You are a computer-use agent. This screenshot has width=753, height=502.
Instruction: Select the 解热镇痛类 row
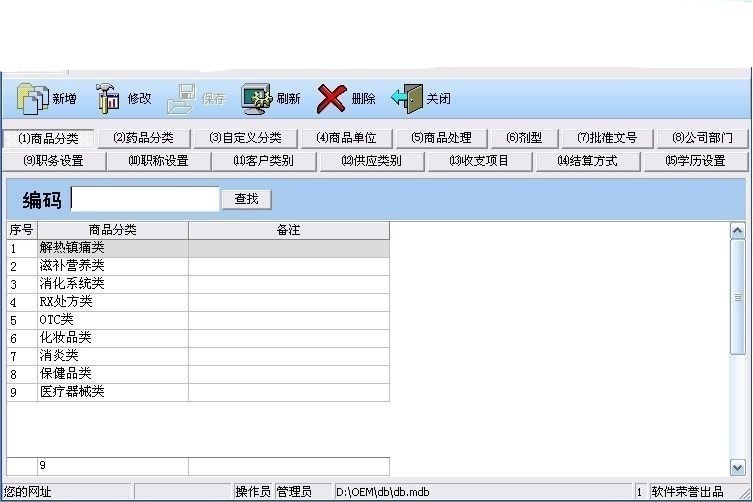click(x=198, y=248)
